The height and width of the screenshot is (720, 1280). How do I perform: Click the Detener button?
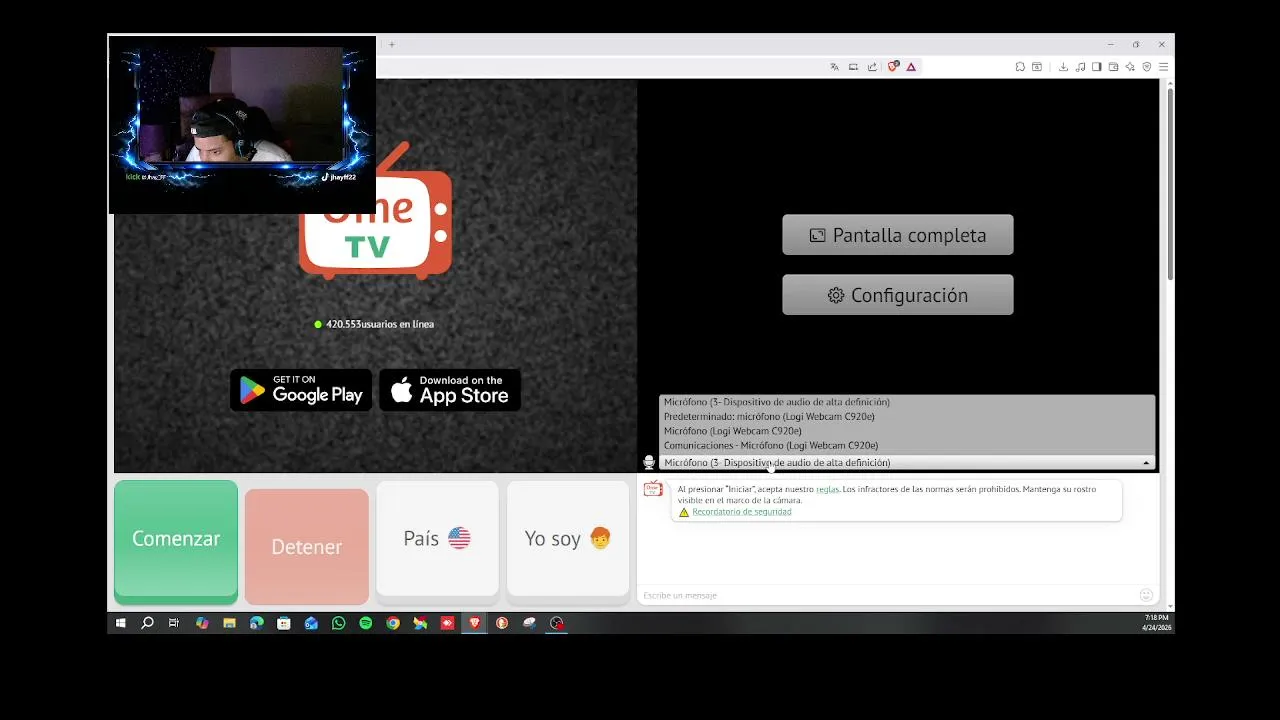click(x=307, y=546)
